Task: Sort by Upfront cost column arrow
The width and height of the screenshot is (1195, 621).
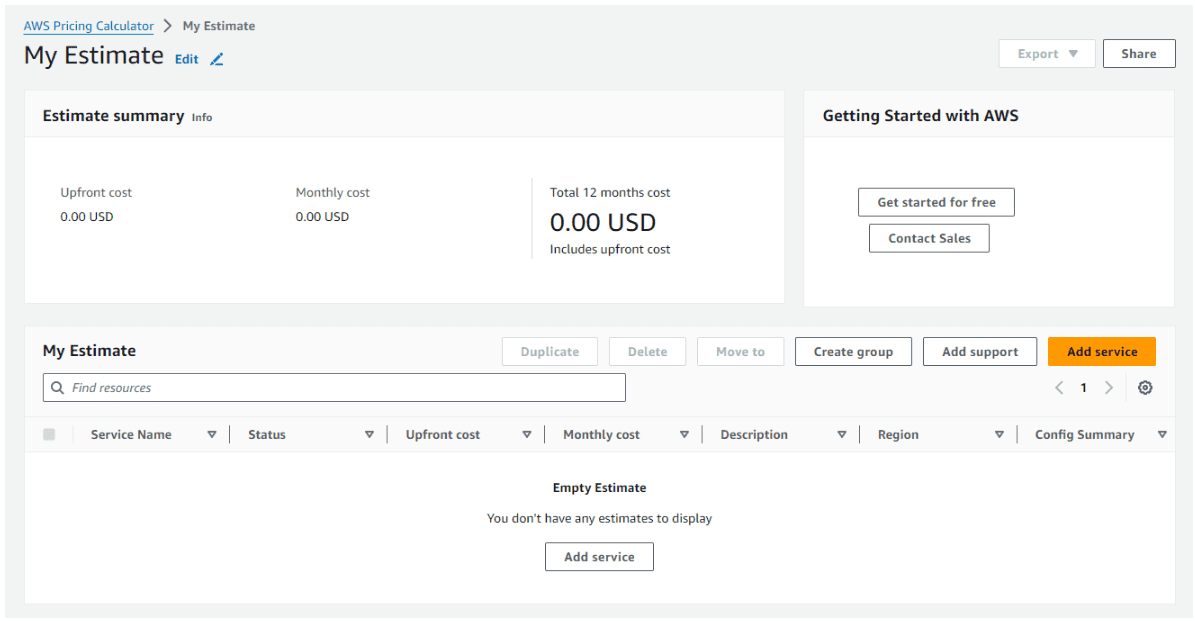Action: click(x=527, y=434)
